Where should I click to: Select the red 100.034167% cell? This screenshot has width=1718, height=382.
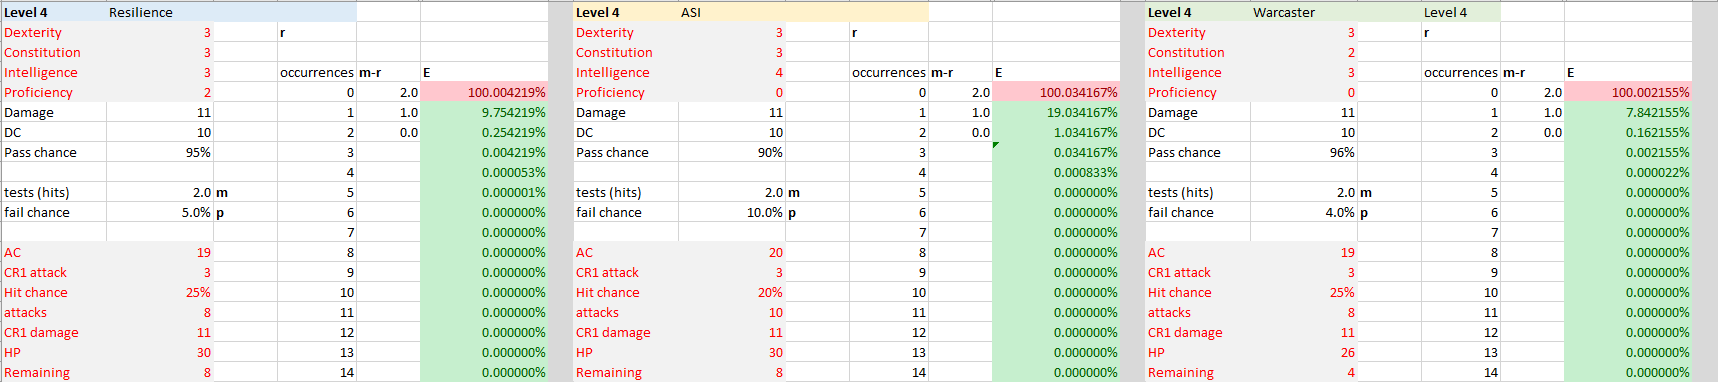(1056, 92)
